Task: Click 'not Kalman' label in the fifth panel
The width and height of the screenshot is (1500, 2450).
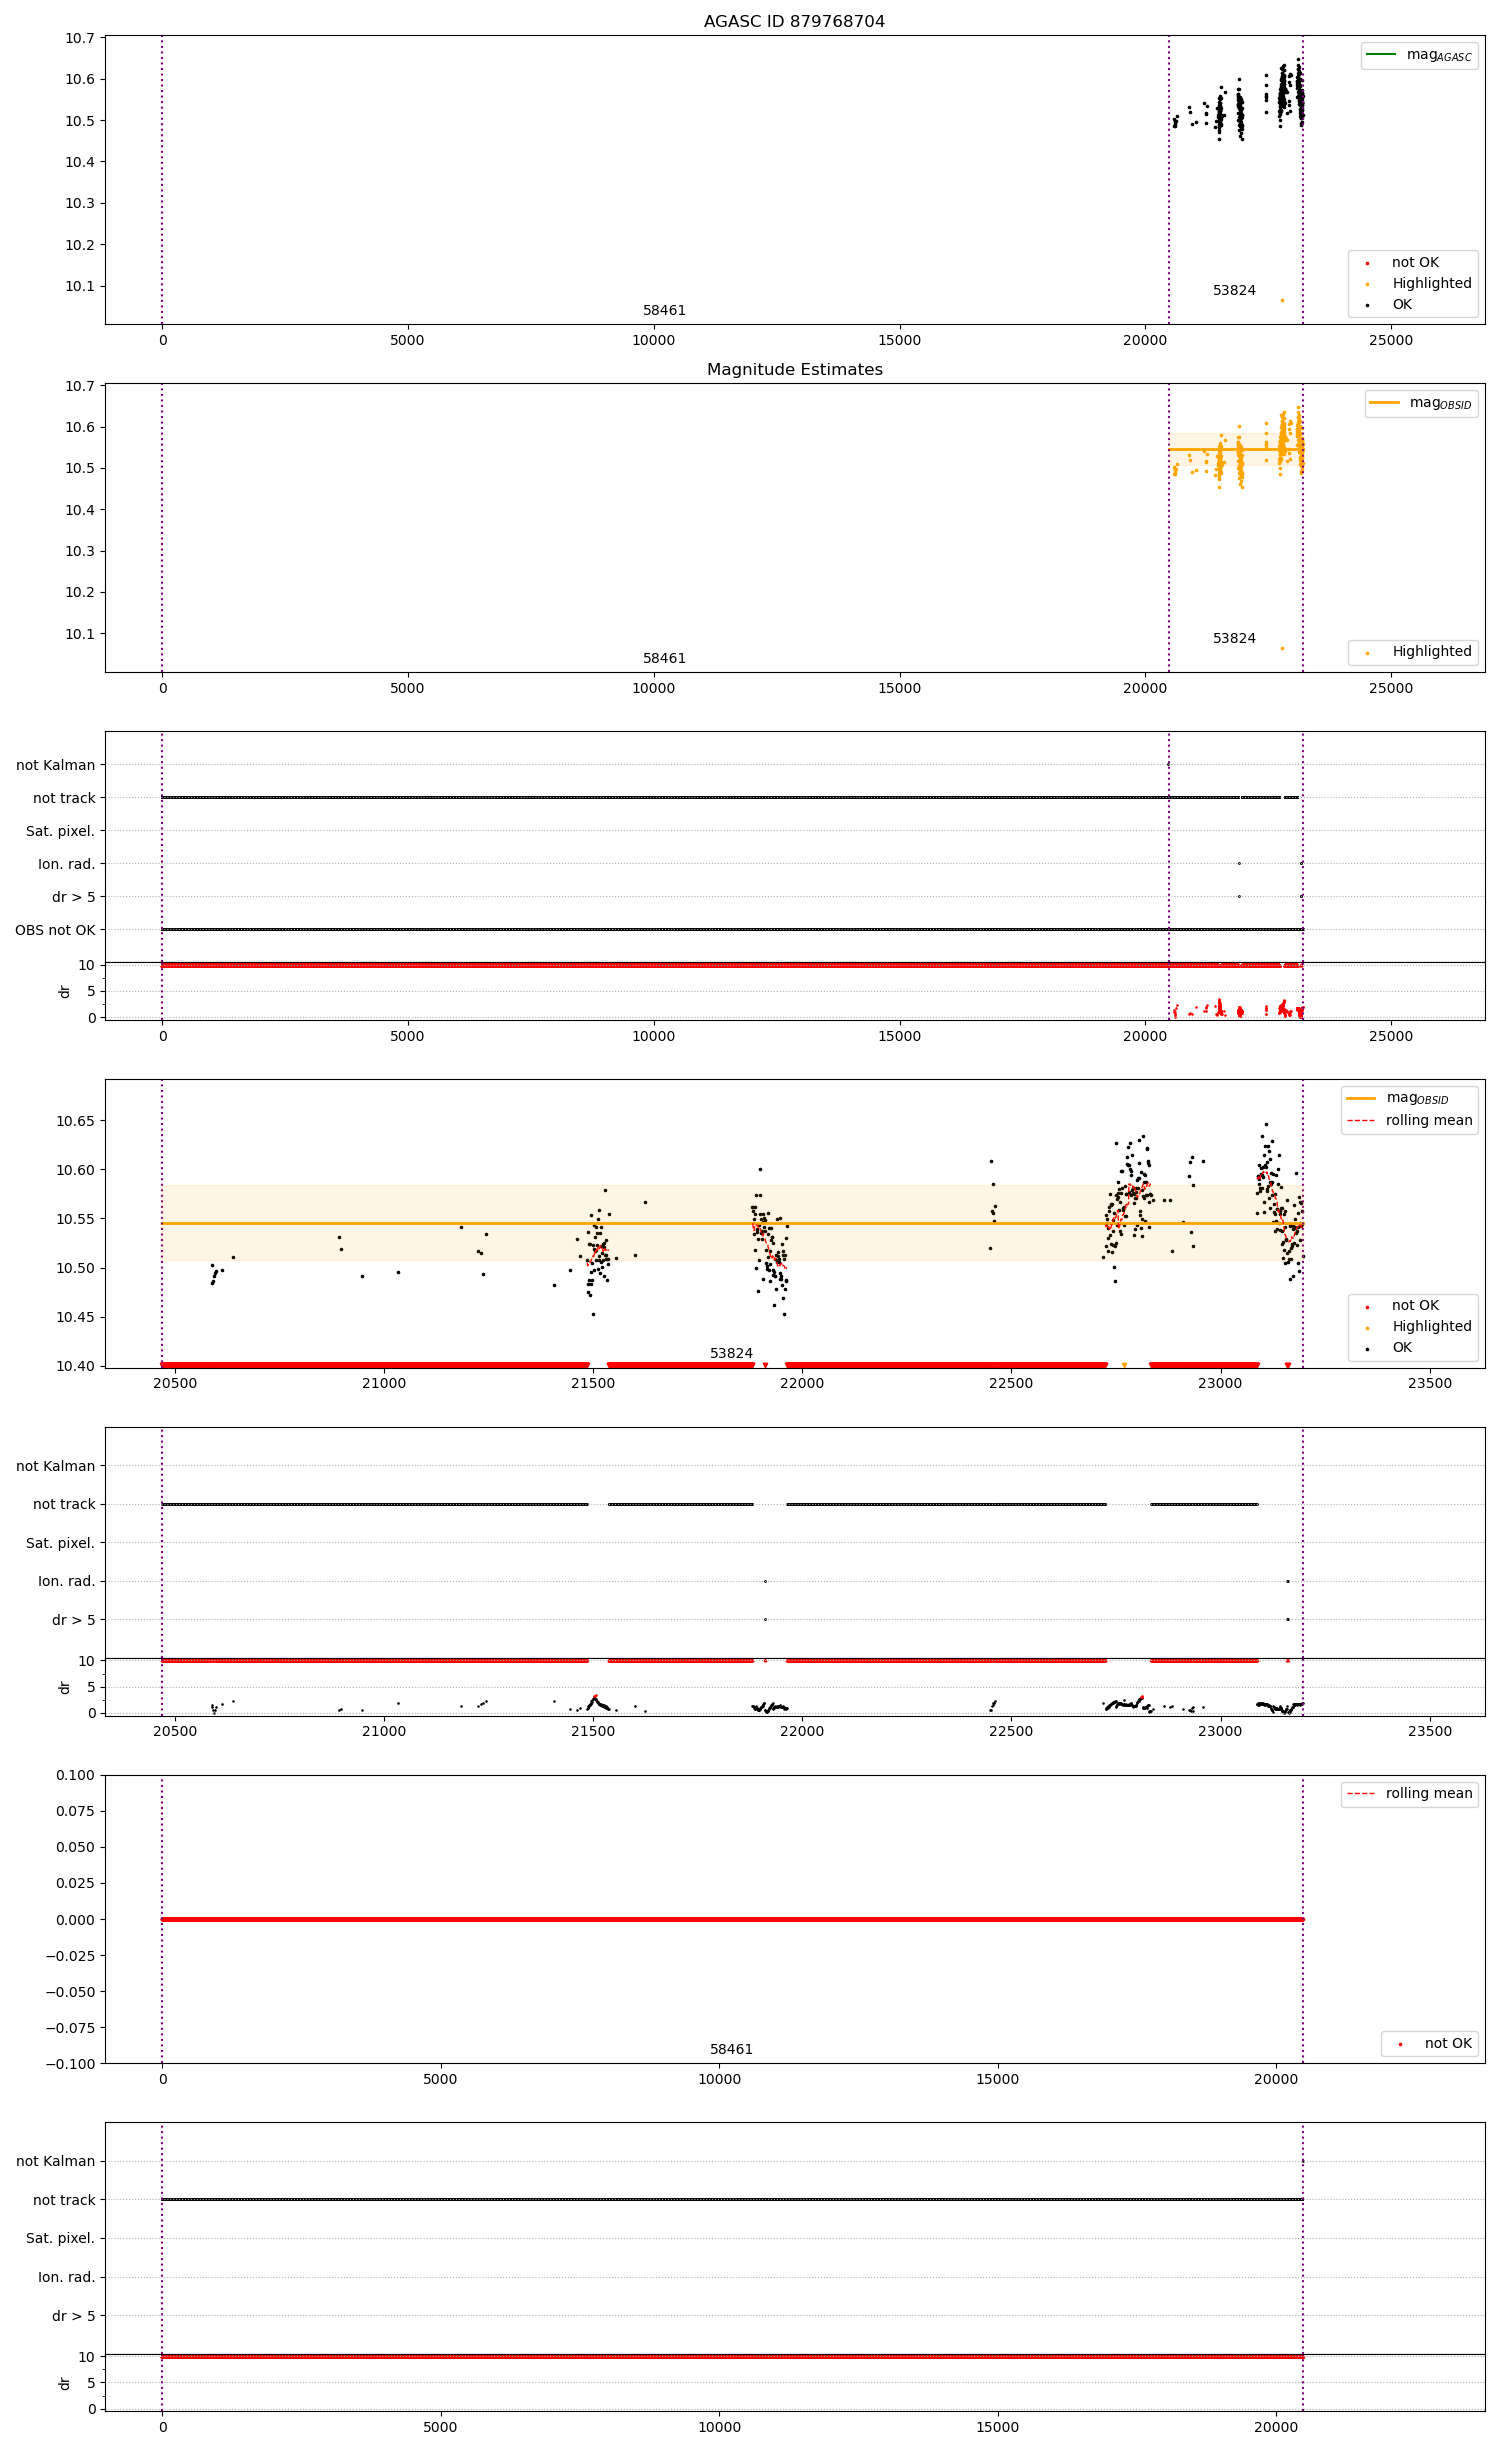Action: 55,1466
